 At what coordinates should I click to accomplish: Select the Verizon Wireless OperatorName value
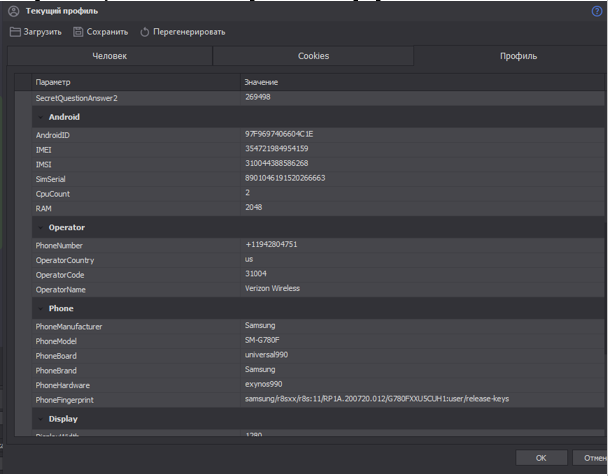click(x=273, y=289)
